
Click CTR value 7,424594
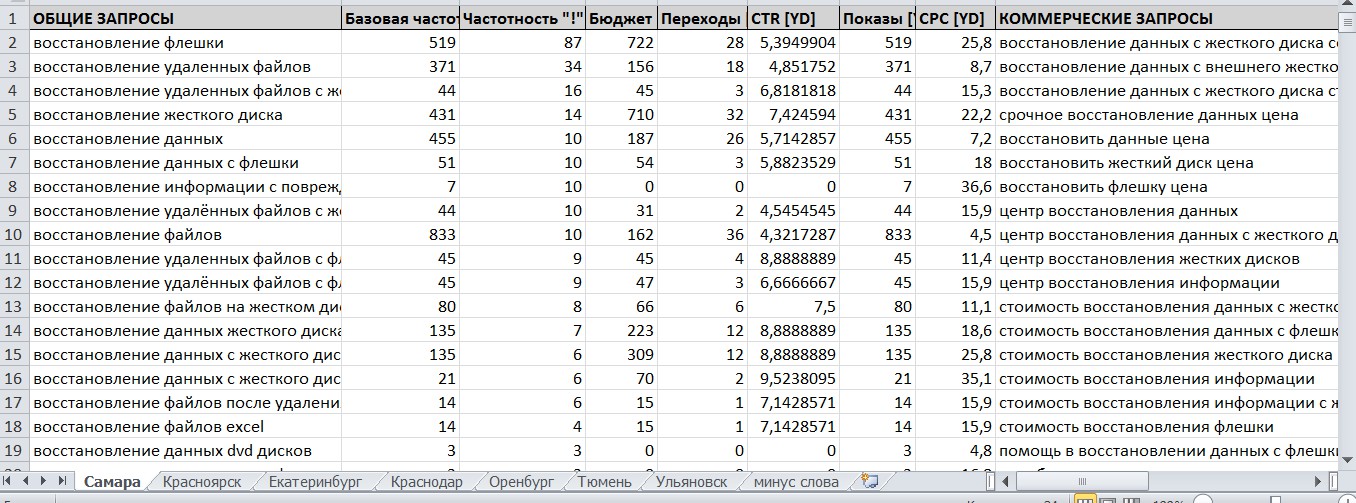(x=793, y=114)
